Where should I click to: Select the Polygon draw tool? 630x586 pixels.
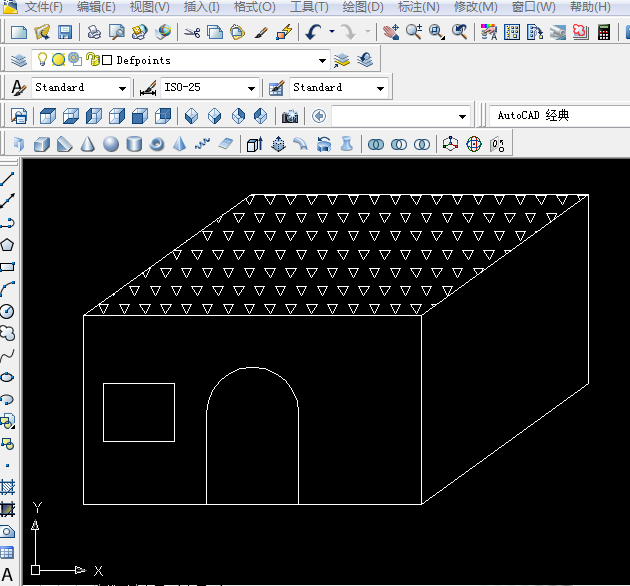pos(7,245)
